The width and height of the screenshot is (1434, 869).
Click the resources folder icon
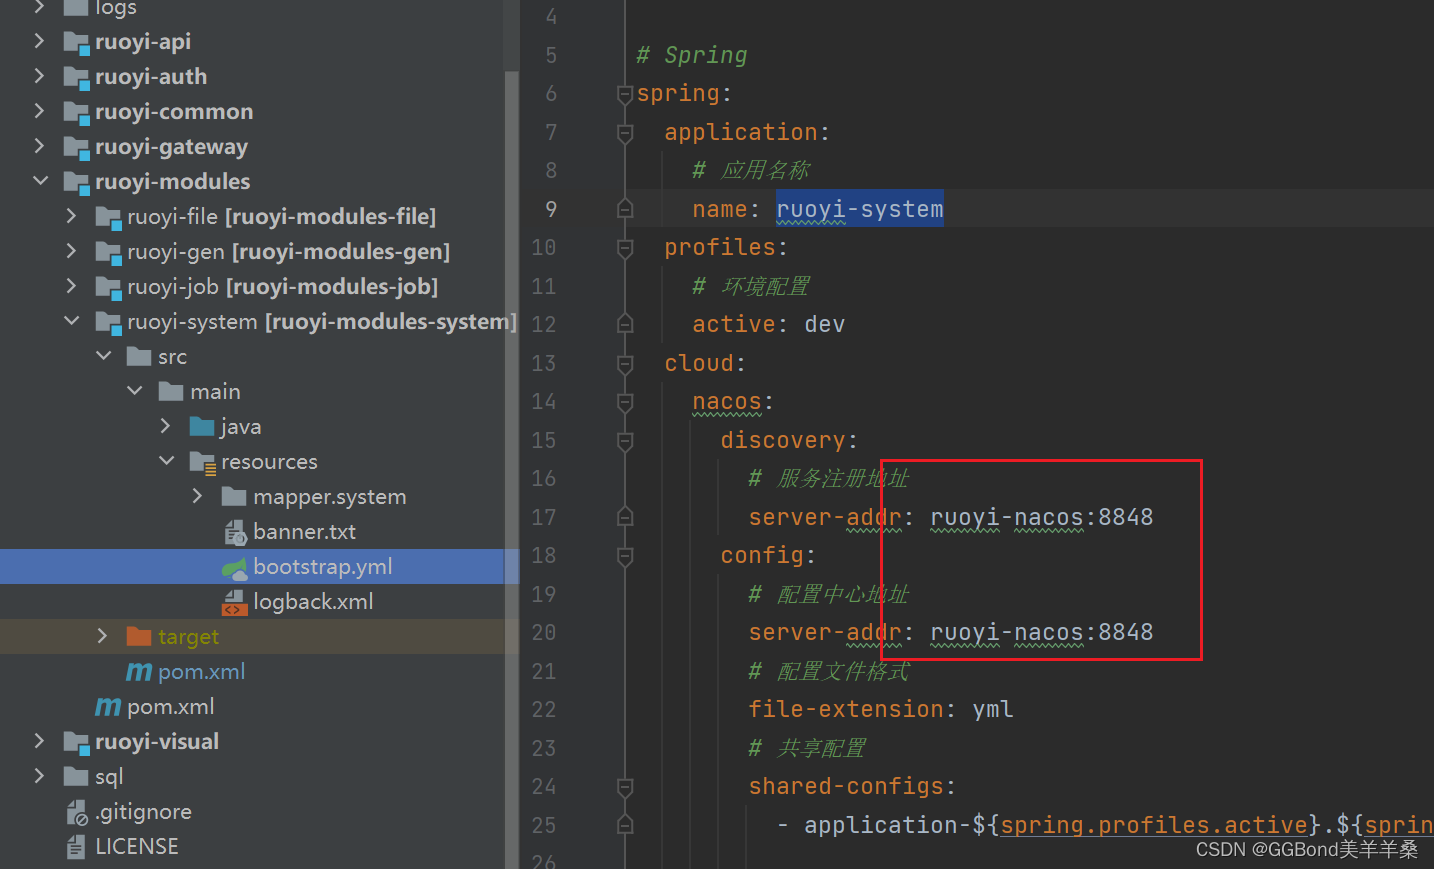(x=203, y=463)
